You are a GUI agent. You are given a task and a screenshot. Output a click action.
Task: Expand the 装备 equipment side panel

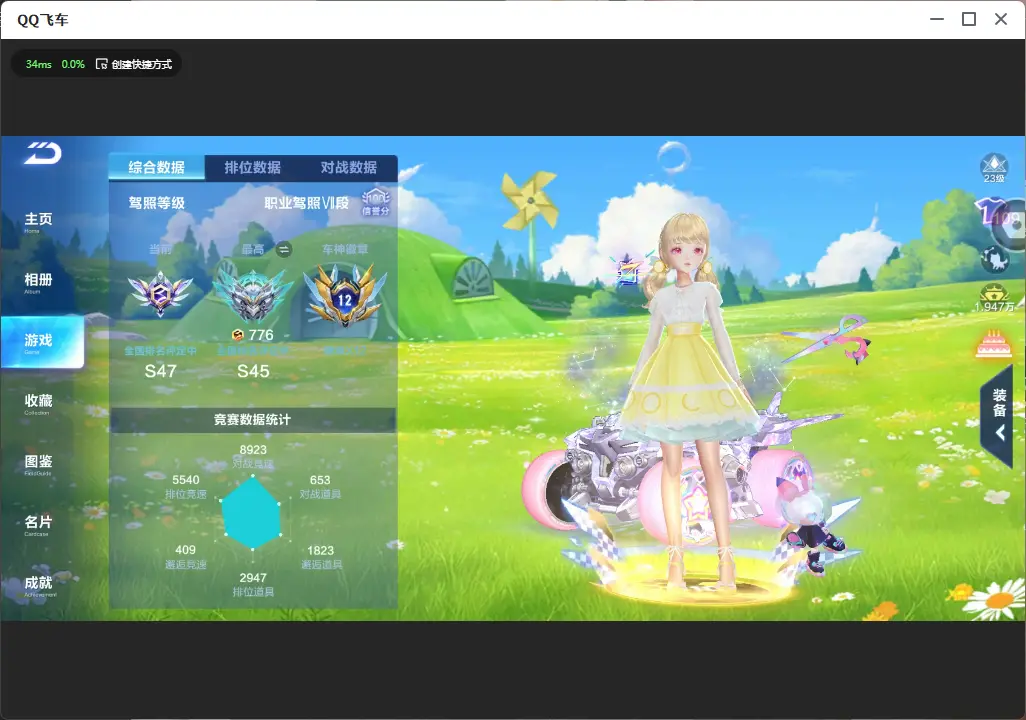tap(997, 415)
